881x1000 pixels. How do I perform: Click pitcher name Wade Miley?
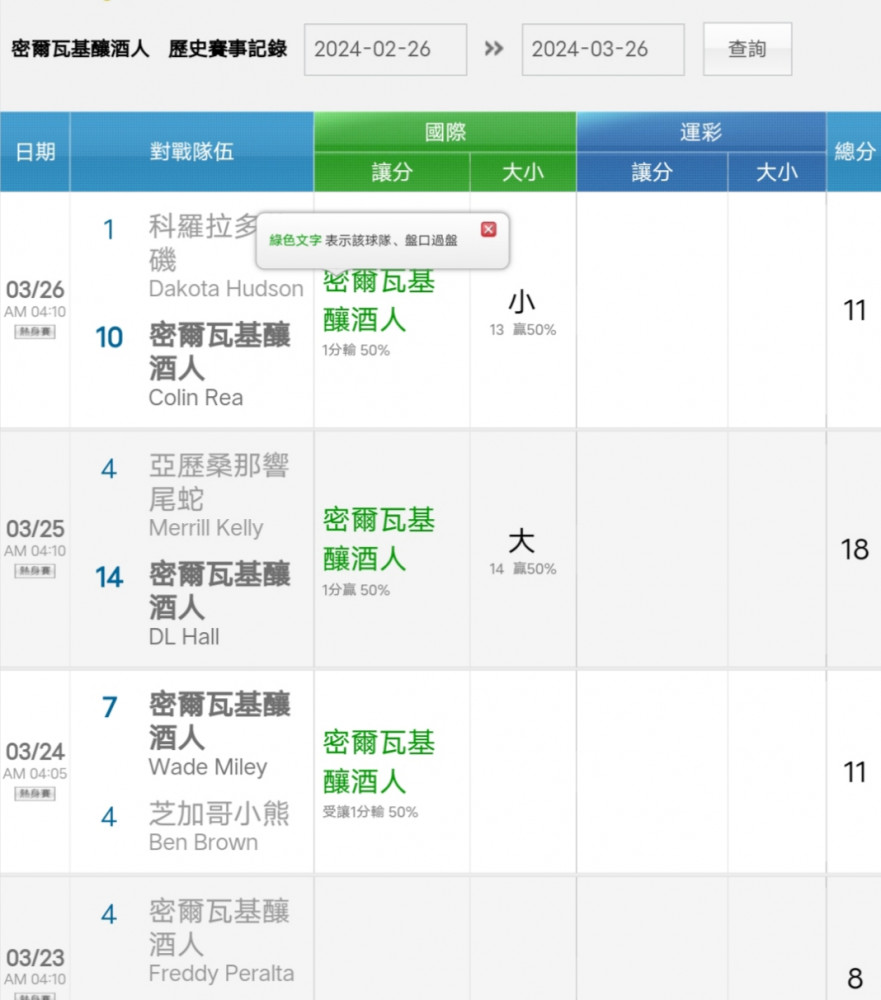[208, 767]
